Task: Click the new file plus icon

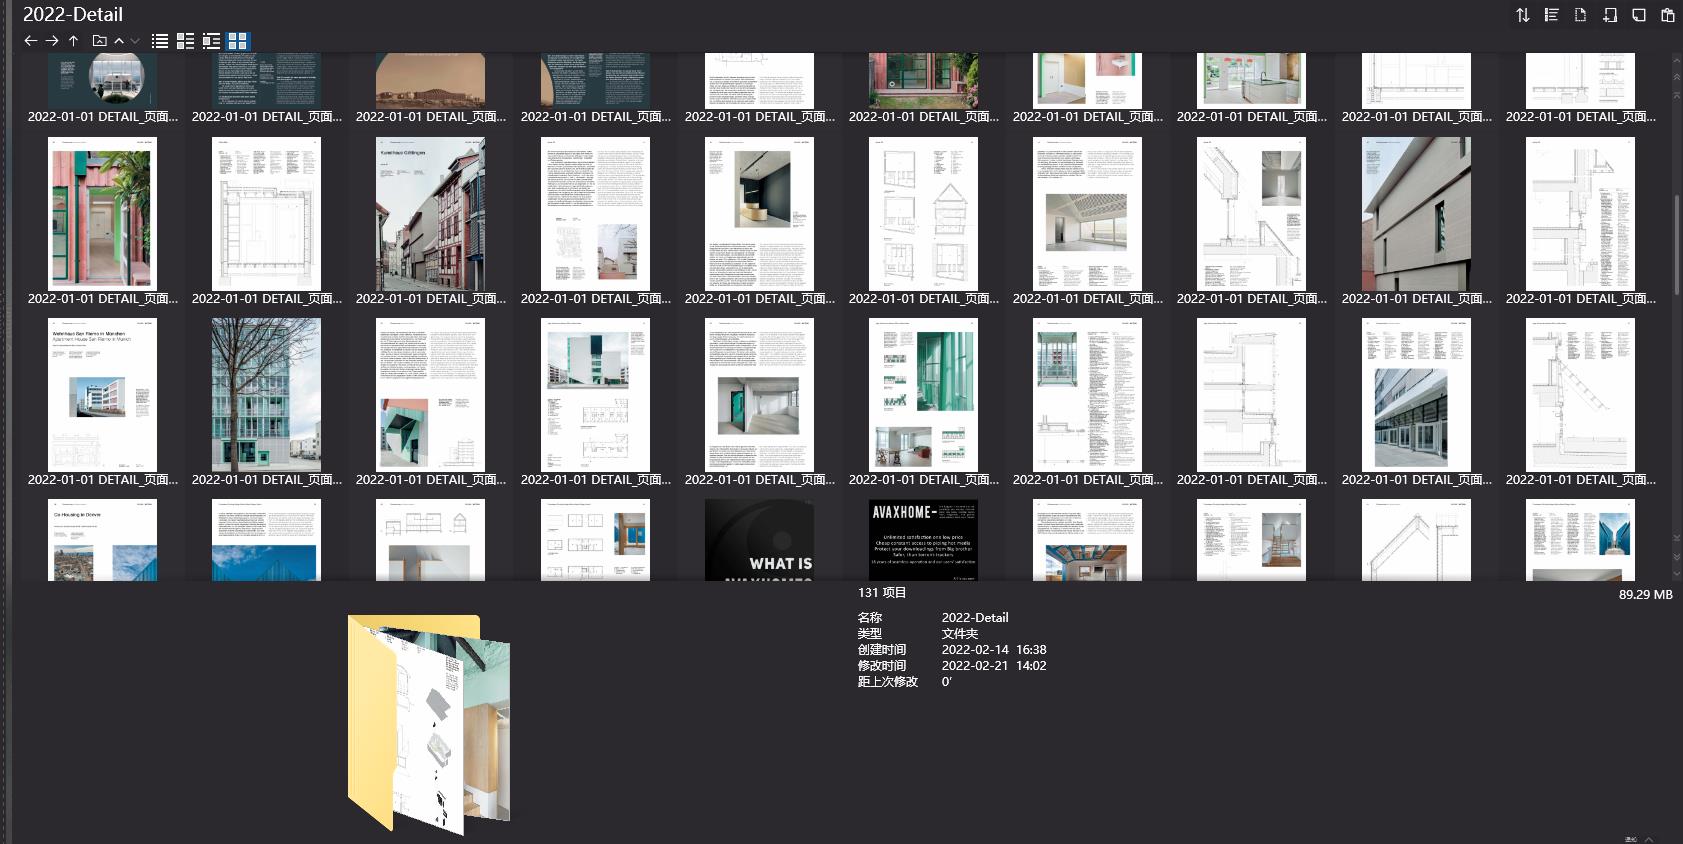Action: click(1609, 15)
